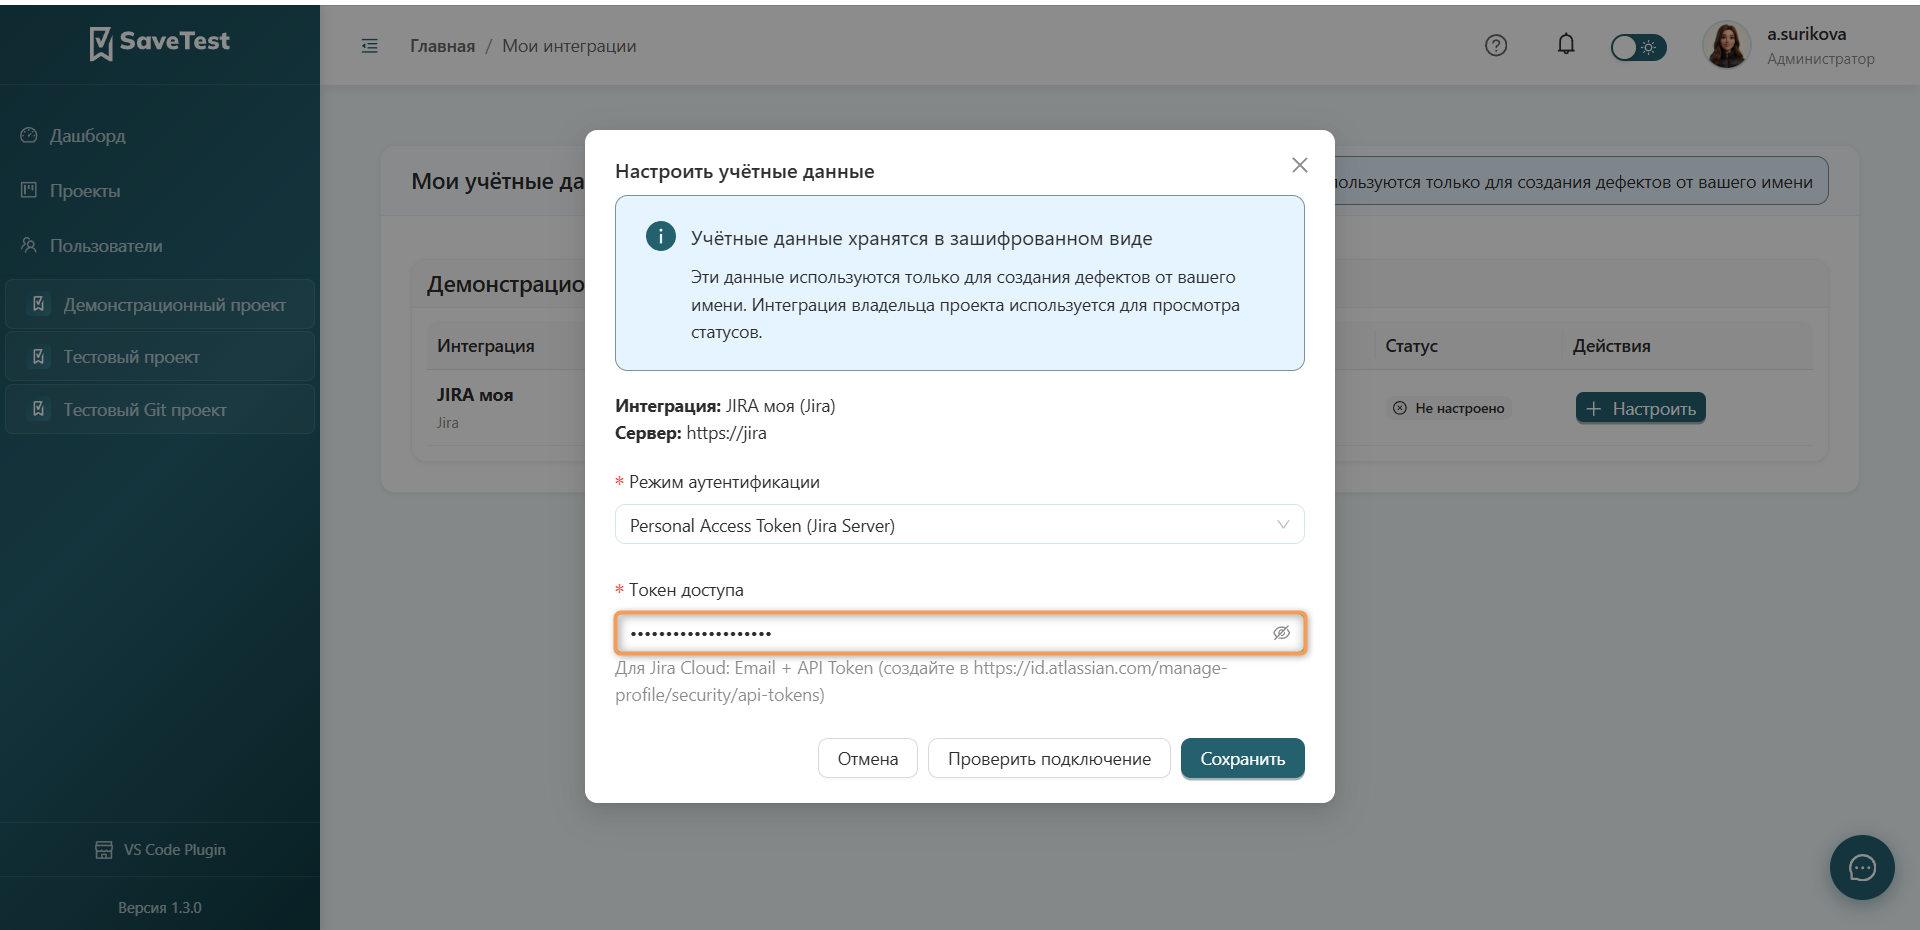Click the VS Code Plugin icon

point(104,850)
